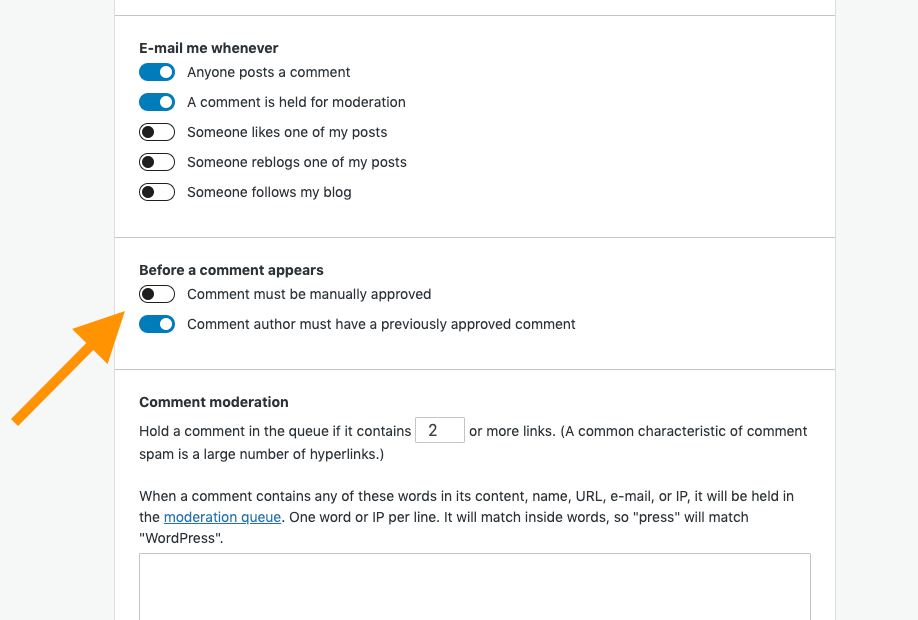Enable 'Comment must be manually approved'
918x620 pixels.
point(157,294)
